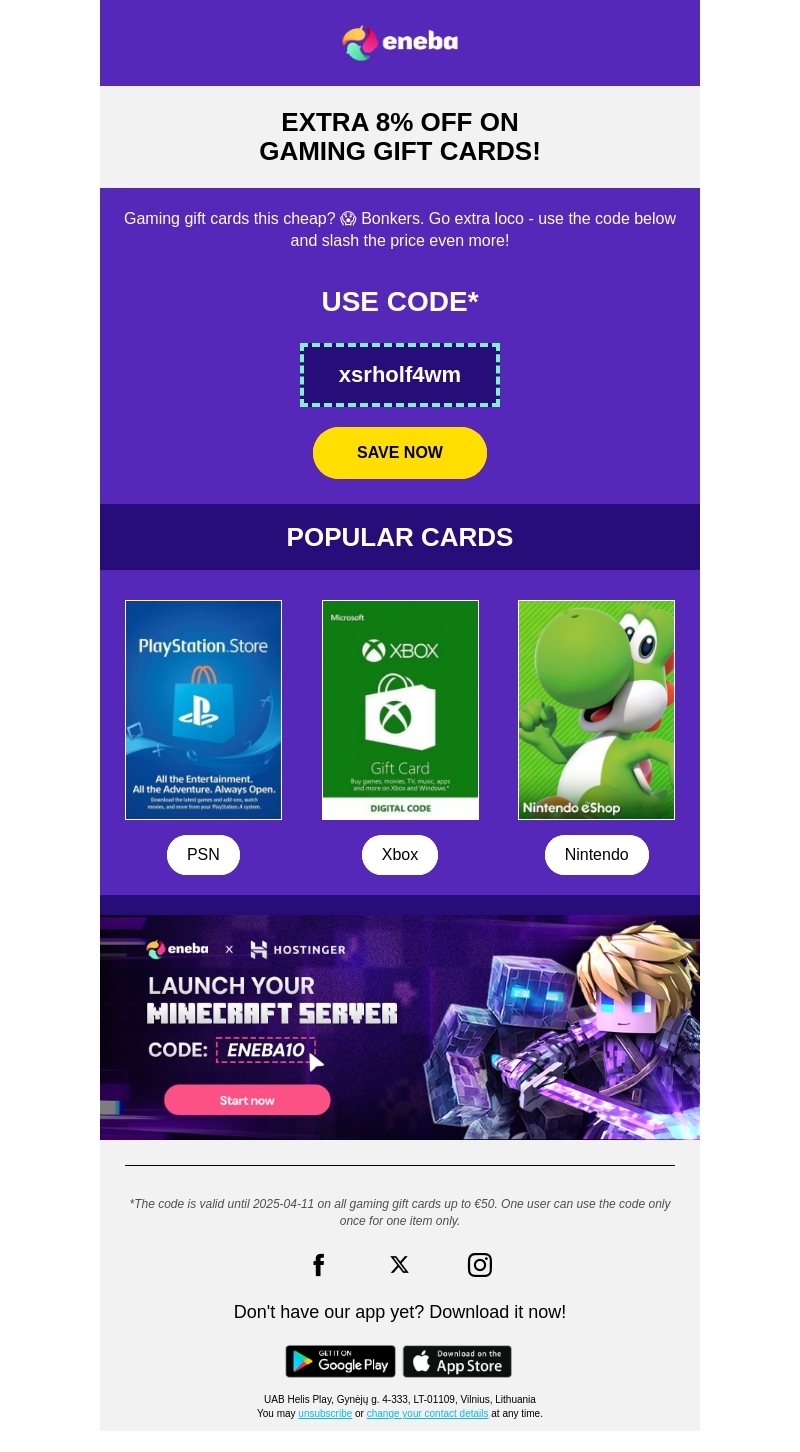Follow change your contact details link
800x1452 pixels.
coord(427,1414)
